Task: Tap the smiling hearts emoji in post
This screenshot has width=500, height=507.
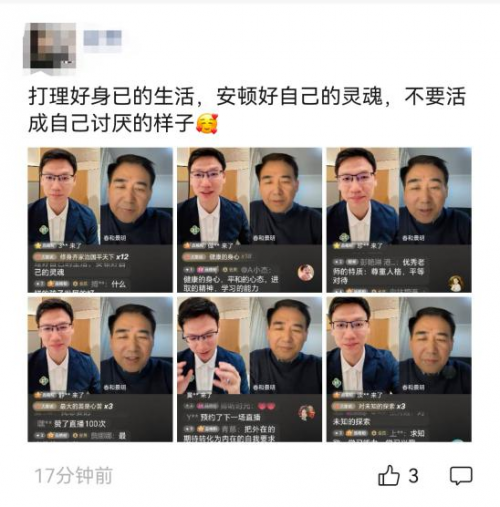Action: pos(207,124)
